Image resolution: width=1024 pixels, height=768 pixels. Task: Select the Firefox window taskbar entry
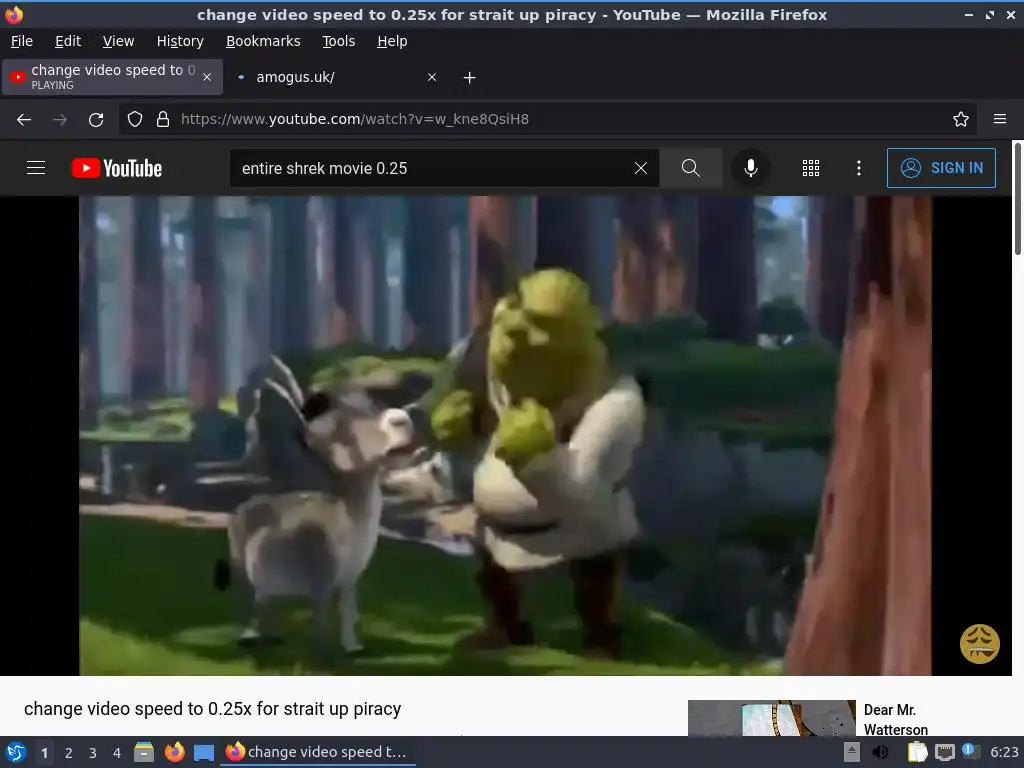(318, 752)
